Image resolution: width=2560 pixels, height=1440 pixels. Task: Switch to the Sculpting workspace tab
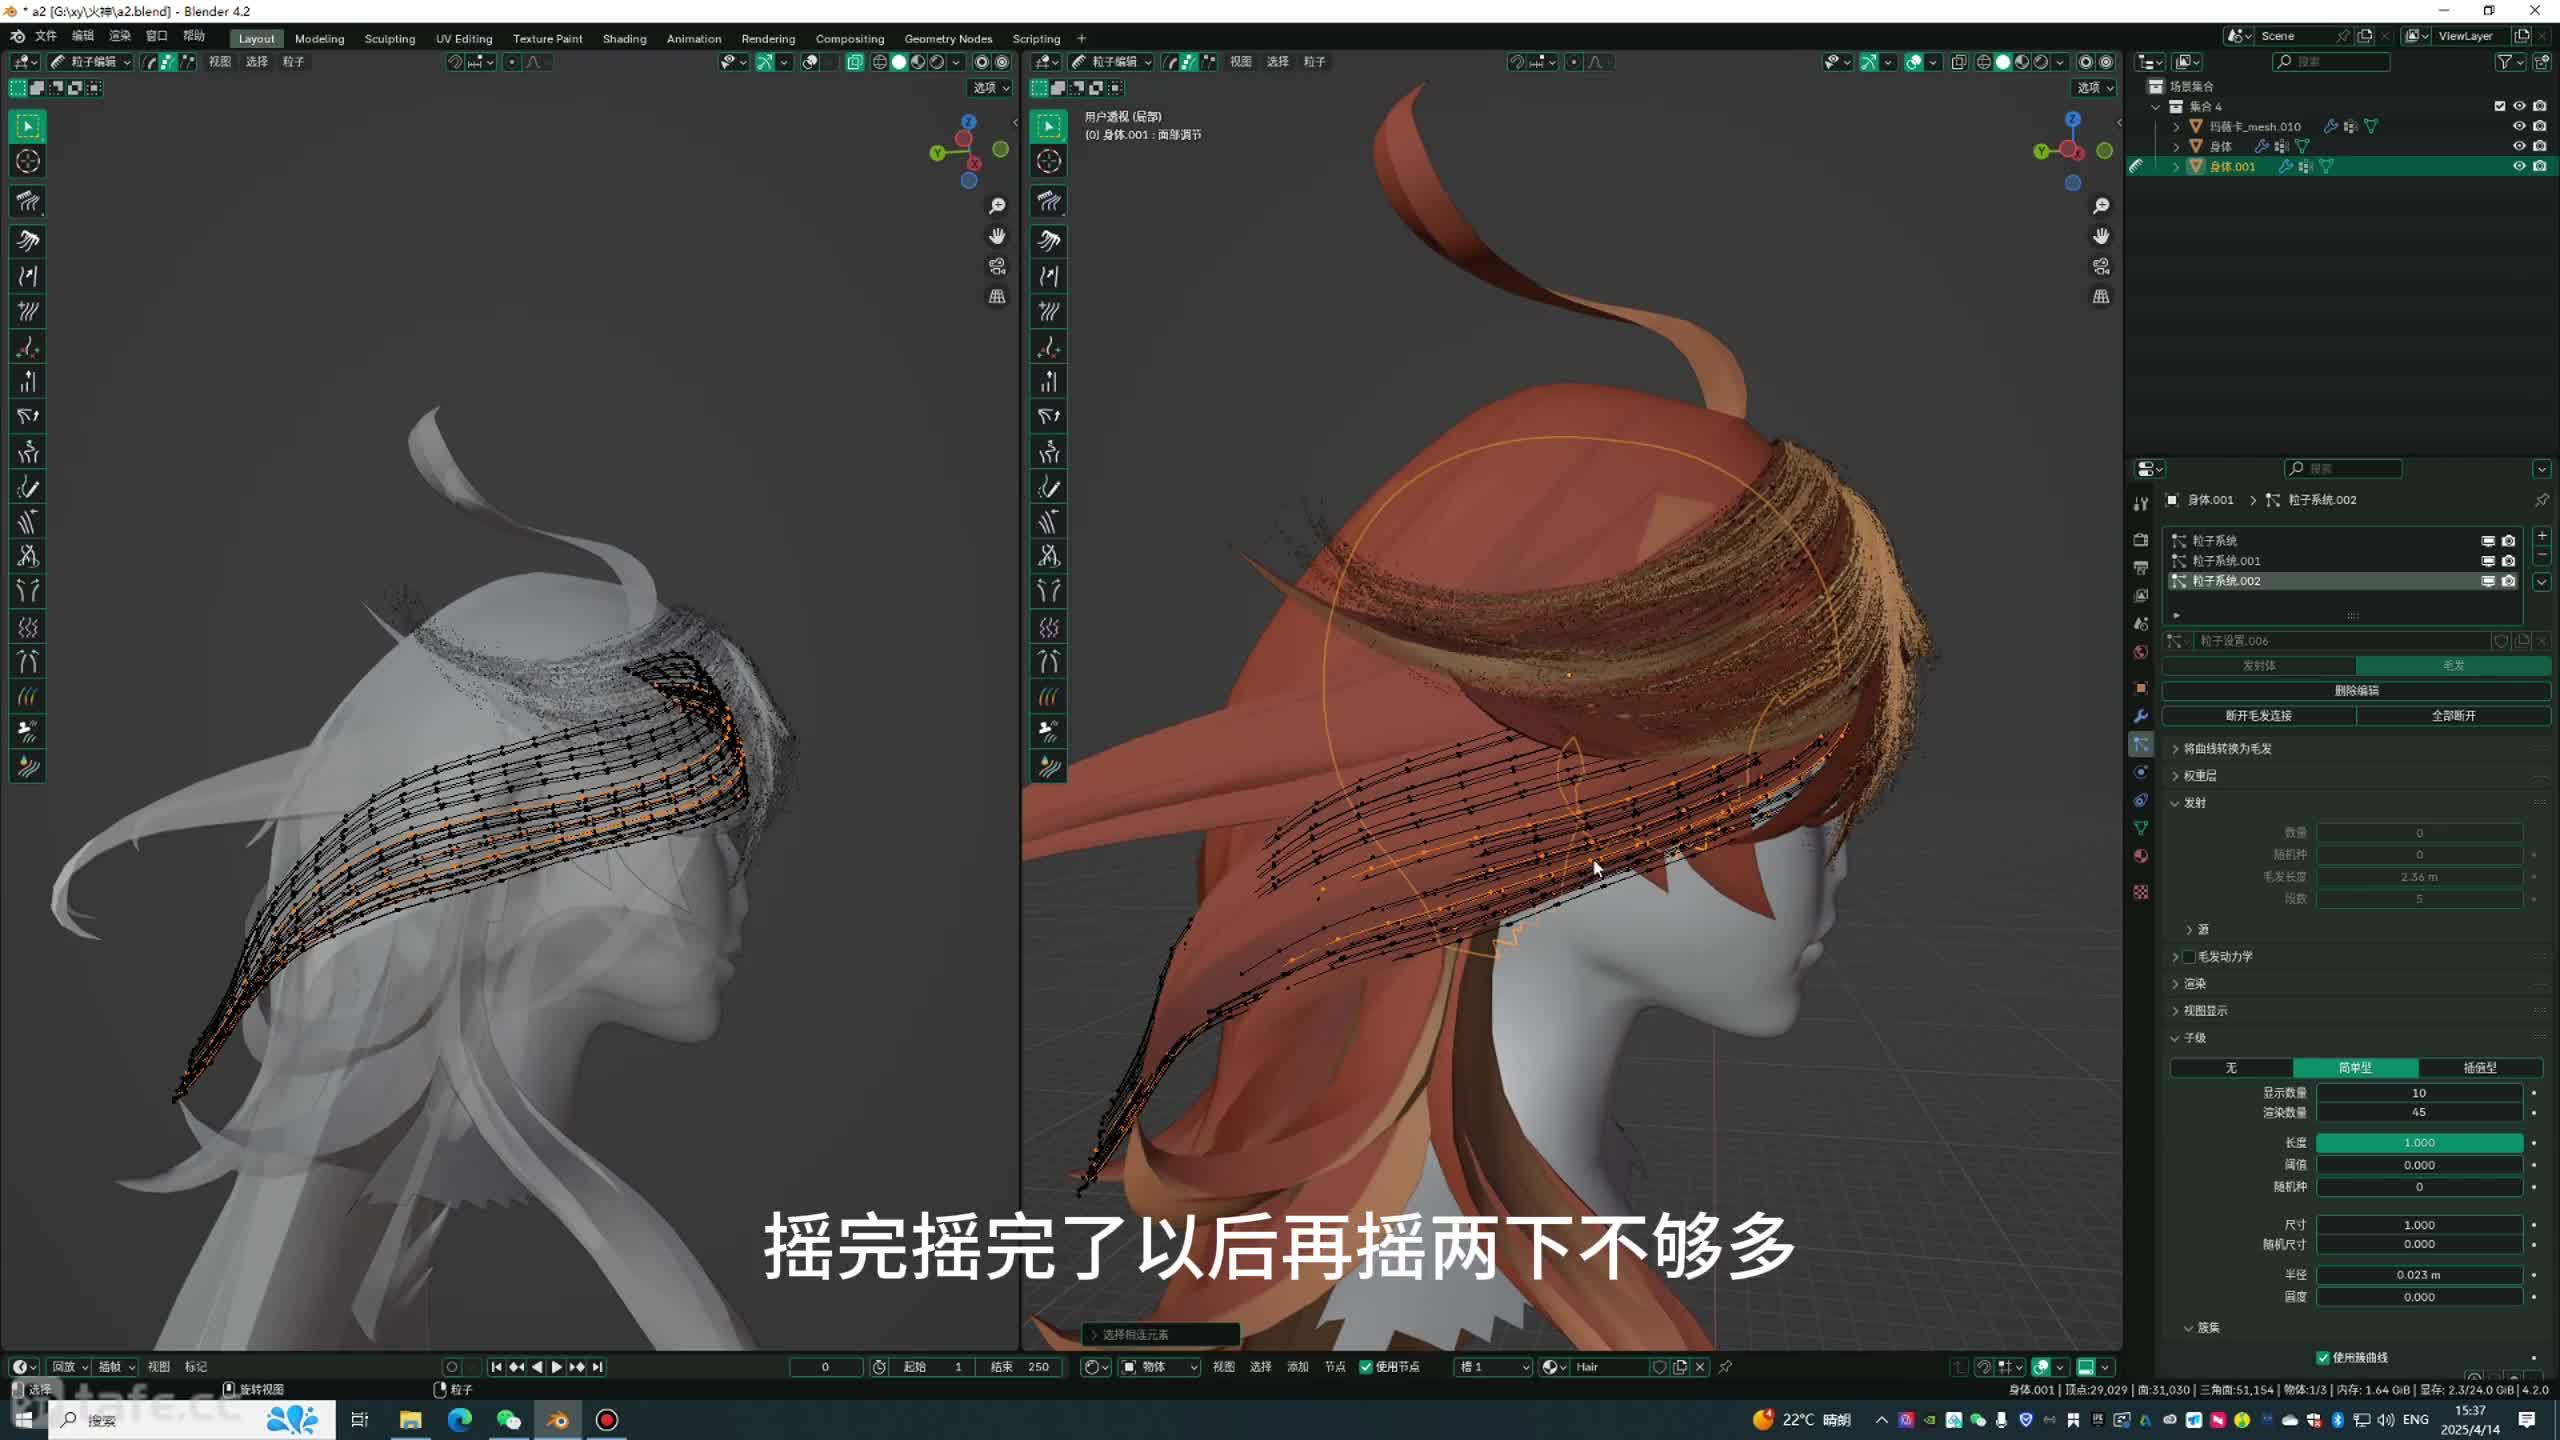(x=389, y=38)
